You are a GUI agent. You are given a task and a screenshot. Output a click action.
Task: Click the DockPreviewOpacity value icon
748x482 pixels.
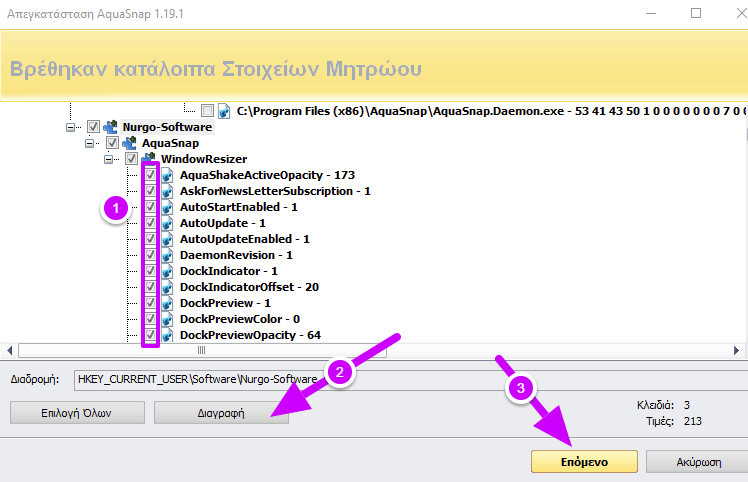[x=167, y=335]
